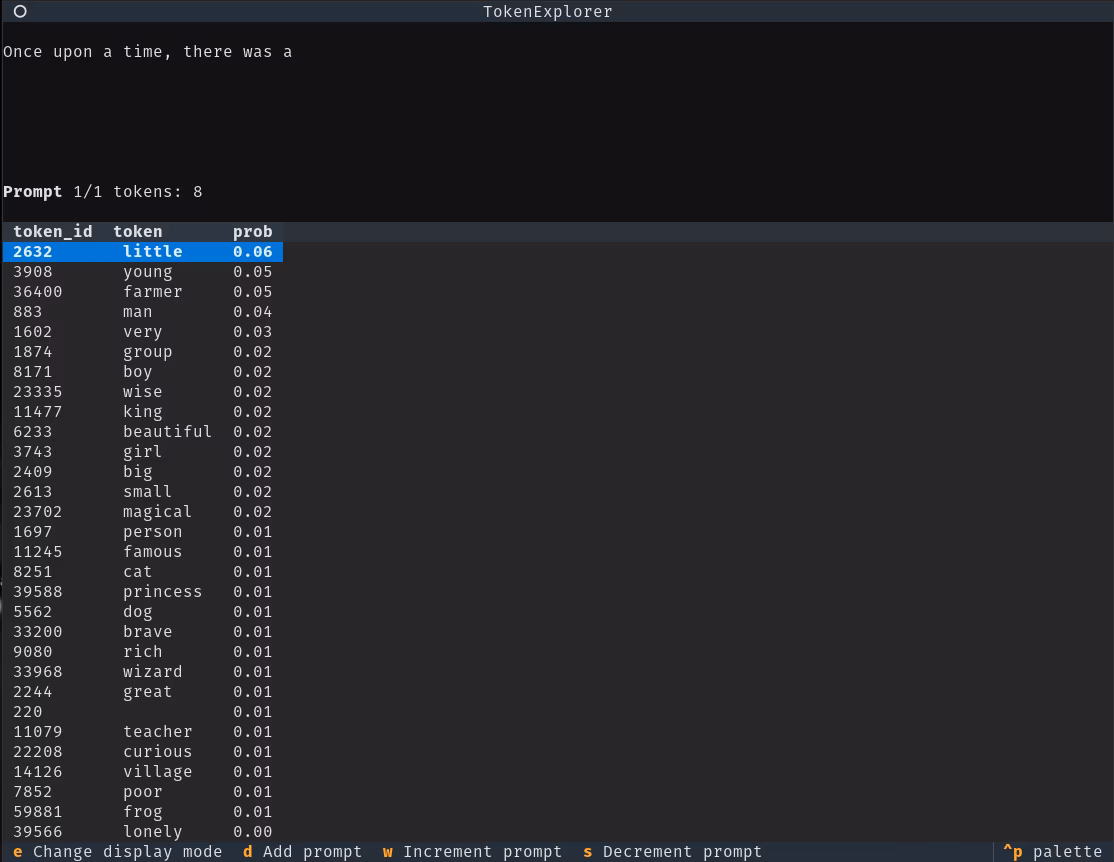
Task: Select the 'lonely' token row
Action: point(143,831)
